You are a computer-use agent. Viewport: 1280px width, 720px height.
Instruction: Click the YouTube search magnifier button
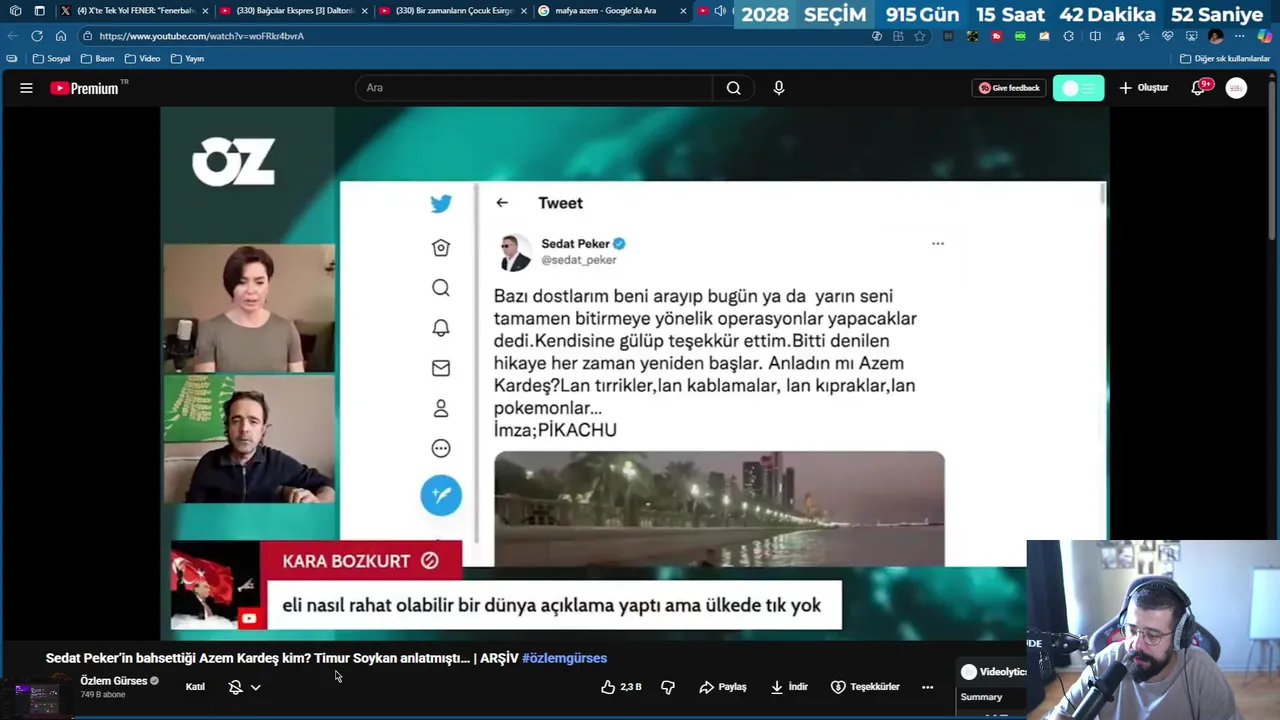[x=733, y=88]
